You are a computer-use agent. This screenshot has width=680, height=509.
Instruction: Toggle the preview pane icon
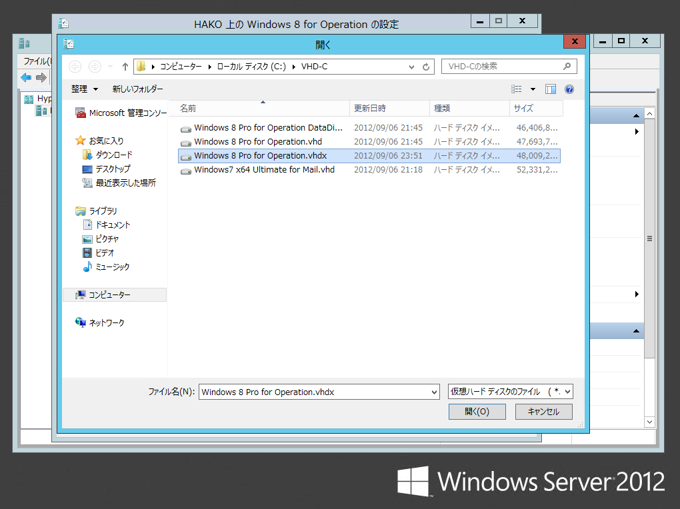(551, 89)
